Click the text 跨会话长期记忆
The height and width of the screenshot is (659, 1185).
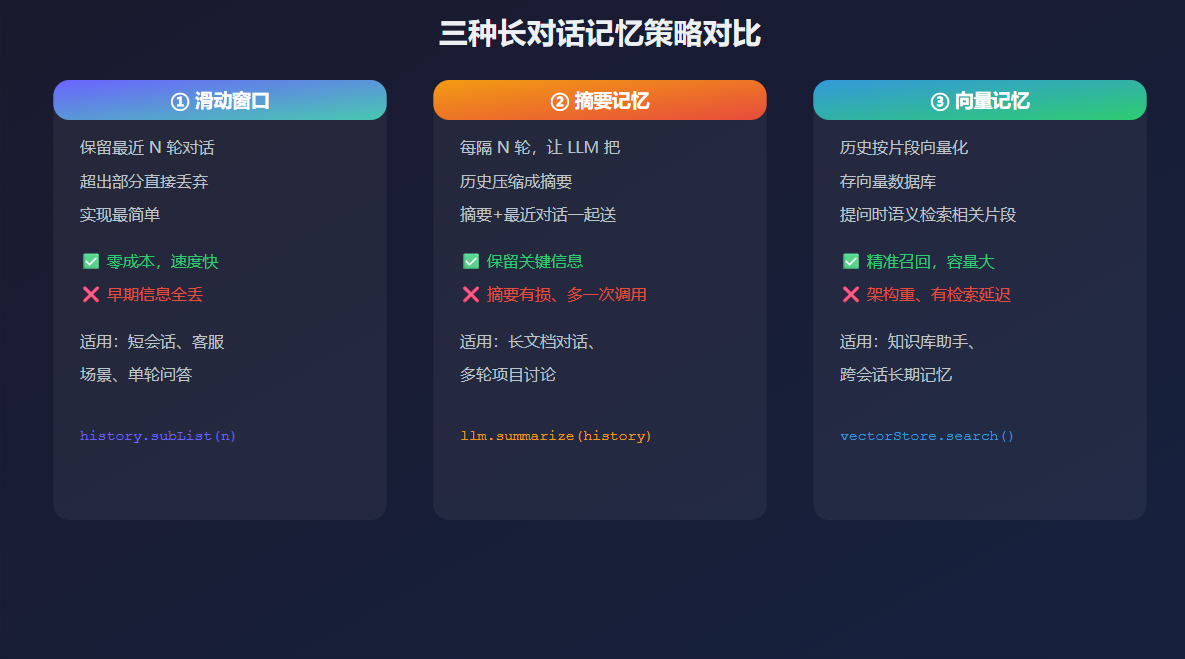pos(896,375)
